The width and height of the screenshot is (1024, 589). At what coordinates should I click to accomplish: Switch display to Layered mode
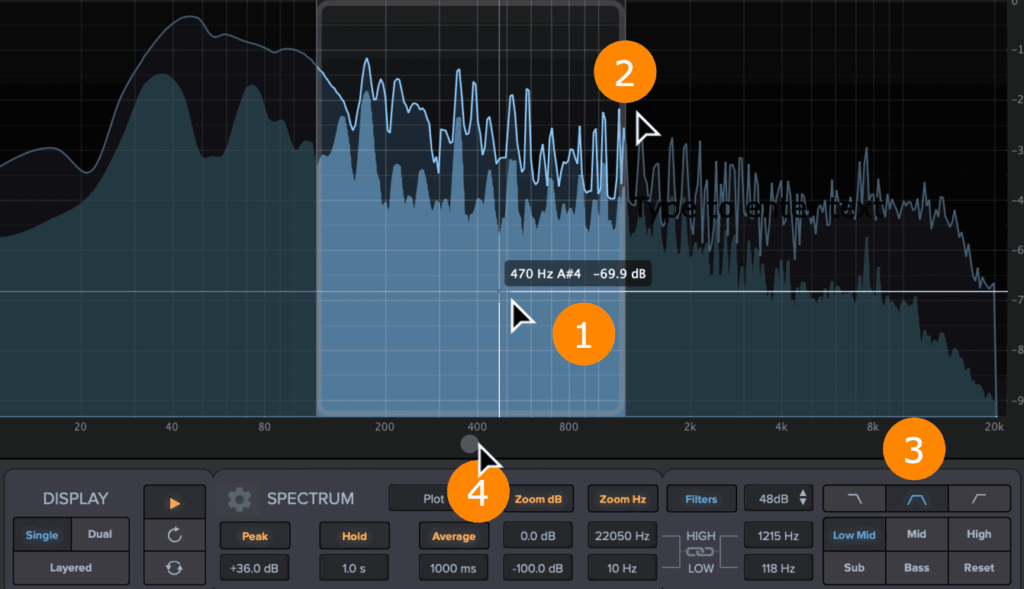click(71, 567)
